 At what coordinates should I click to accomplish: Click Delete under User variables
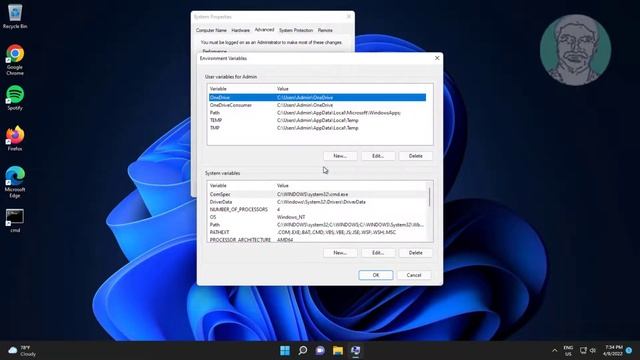(416, 156)
